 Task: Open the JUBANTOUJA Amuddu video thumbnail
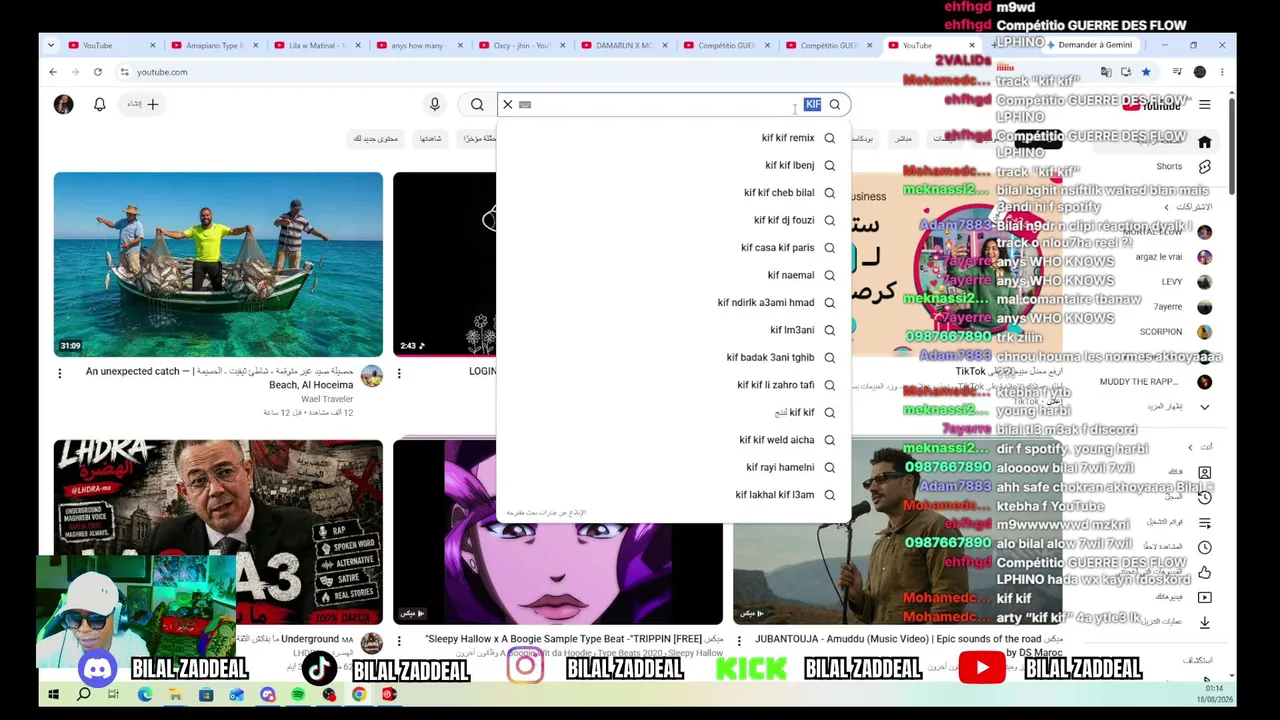[x=898, y=532]
